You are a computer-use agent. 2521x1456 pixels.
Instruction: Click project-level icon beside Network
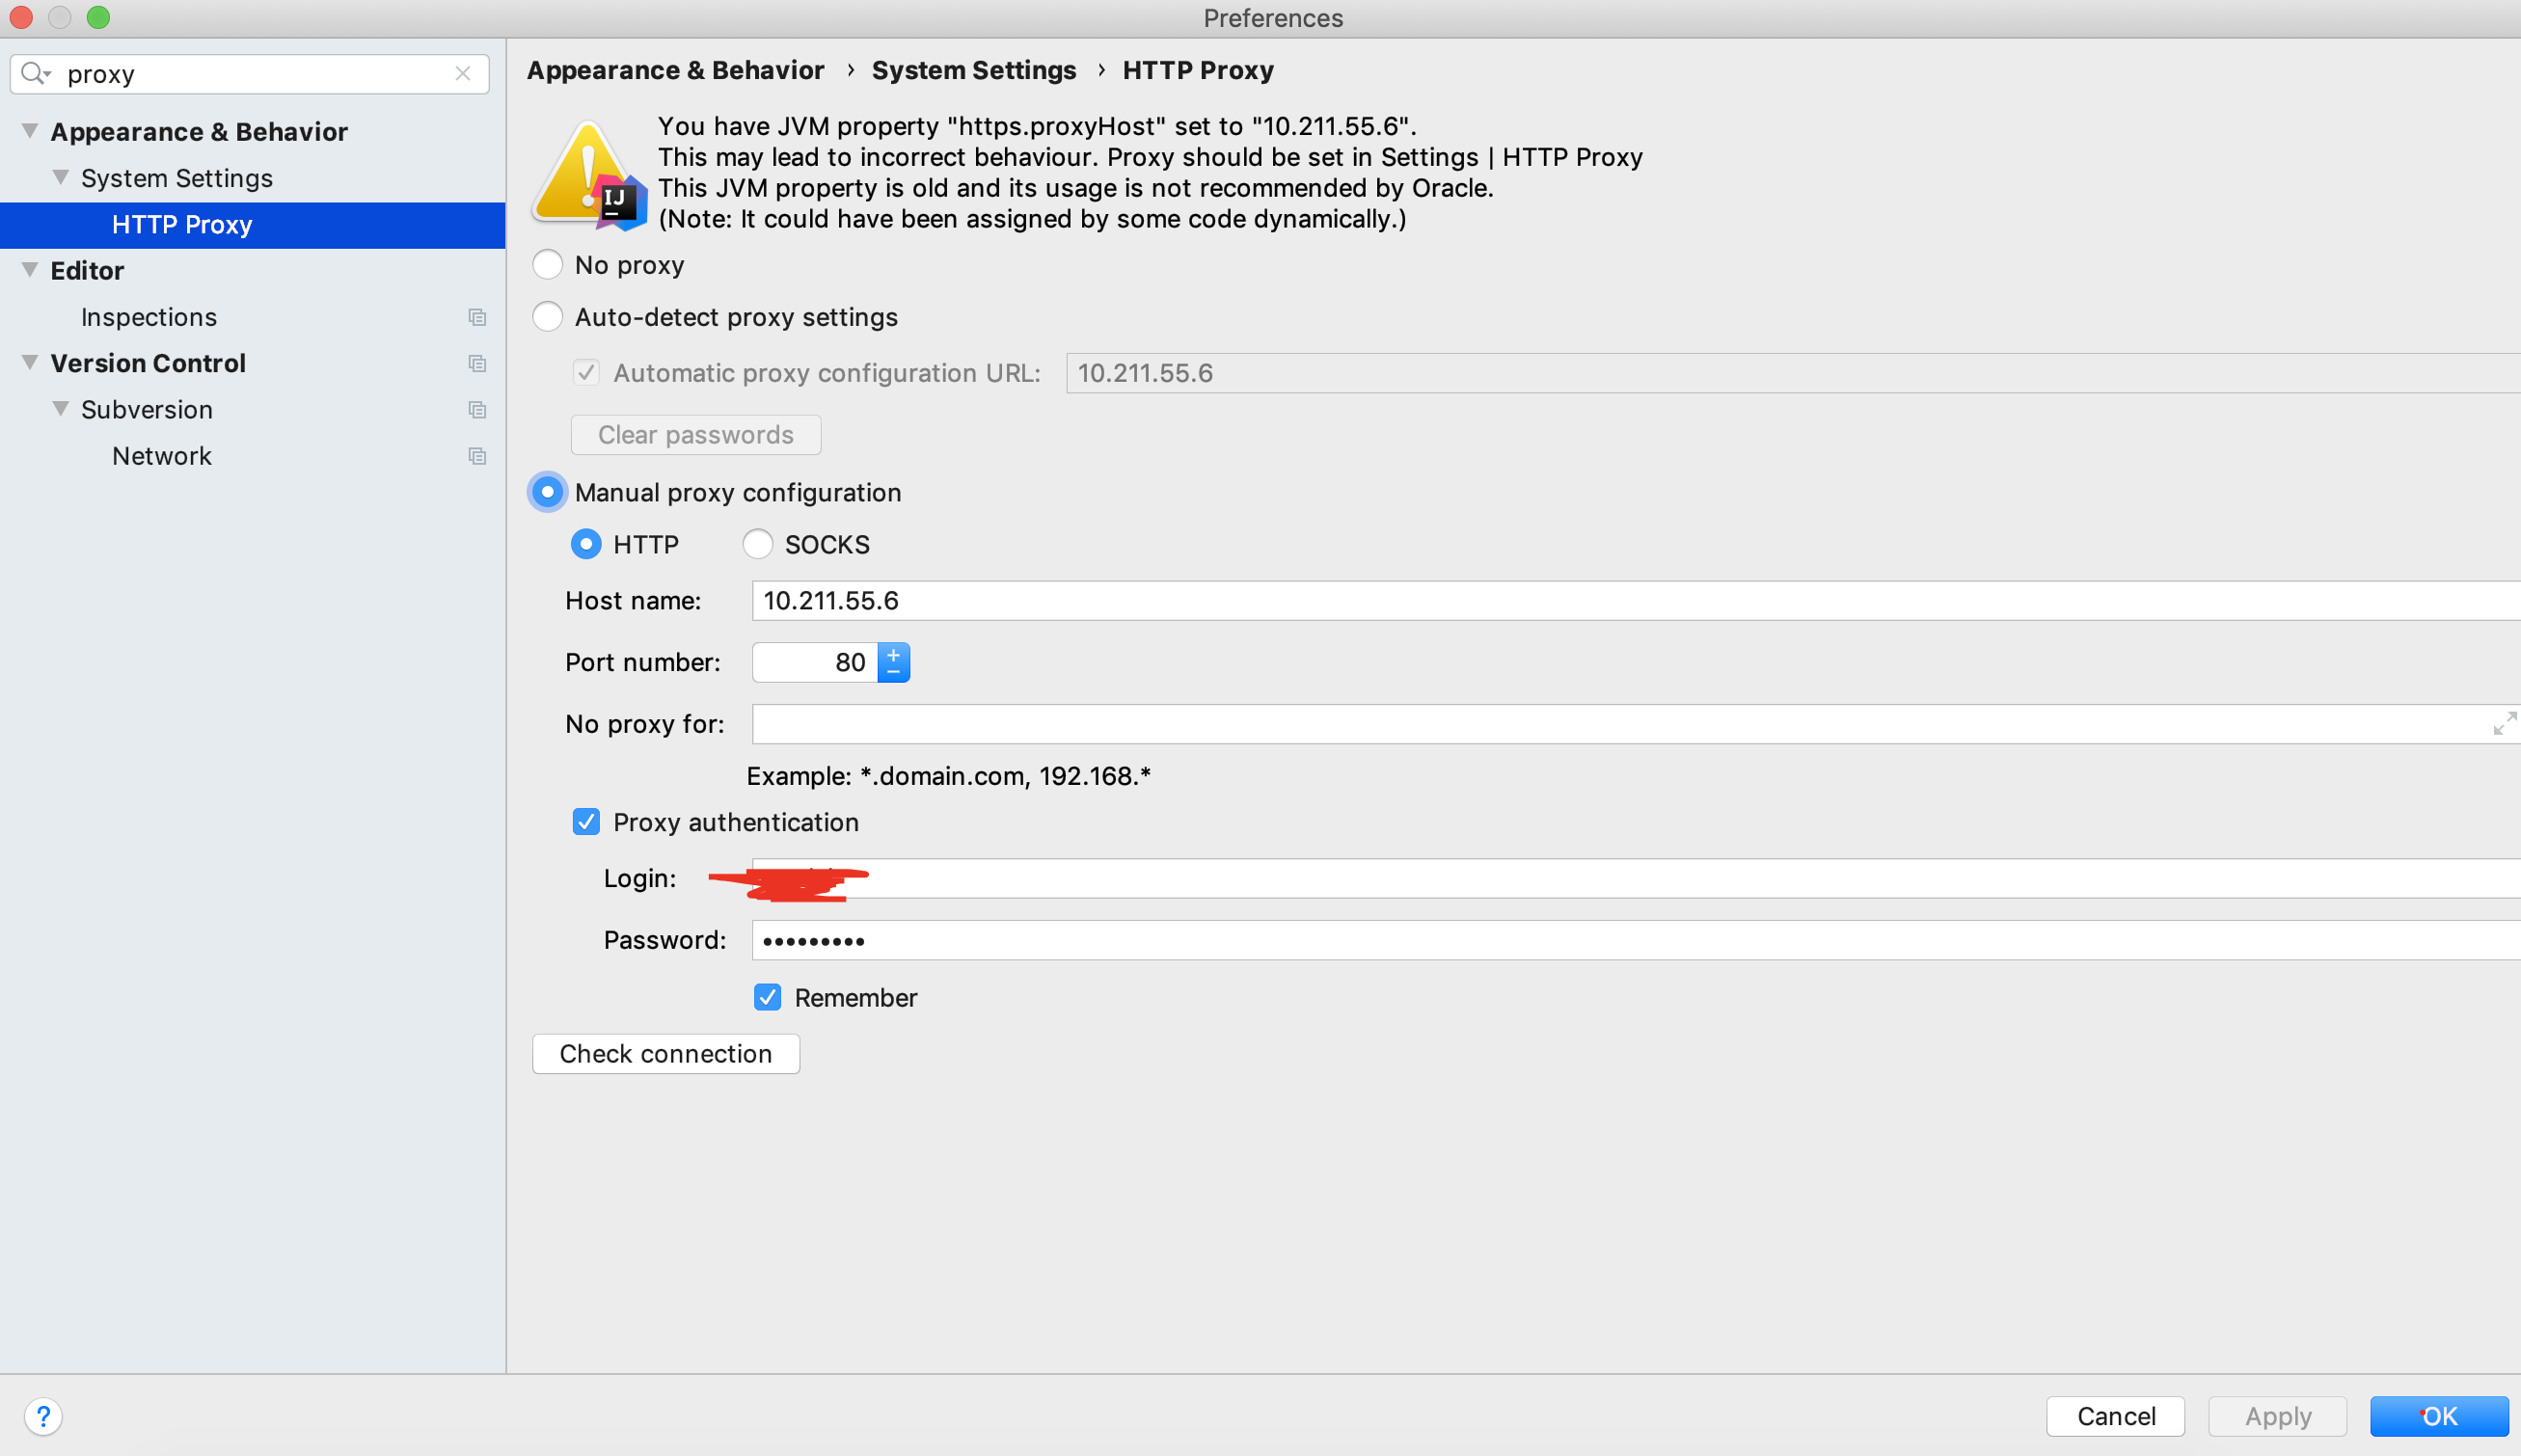tap(477, 456)
